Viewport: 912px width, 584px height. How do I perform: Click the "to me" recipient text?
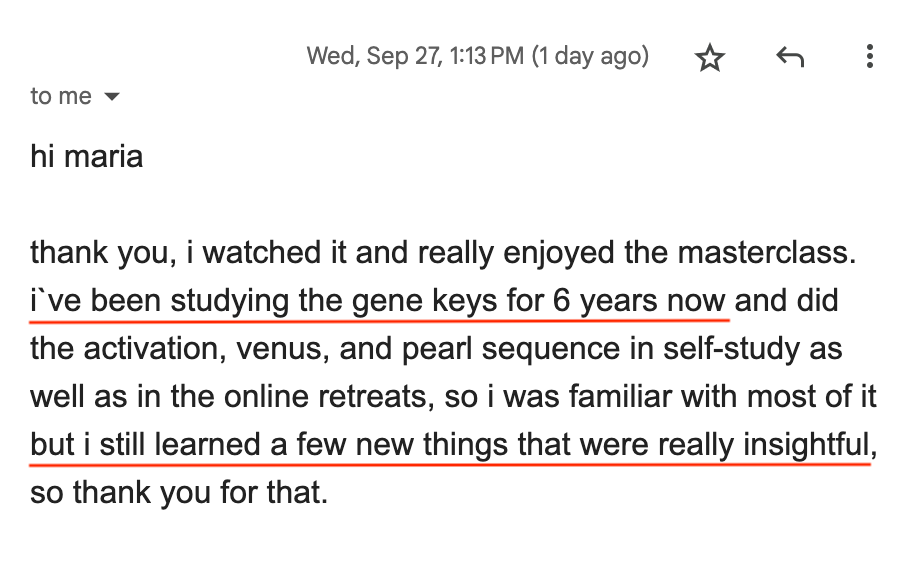point(61,97)
